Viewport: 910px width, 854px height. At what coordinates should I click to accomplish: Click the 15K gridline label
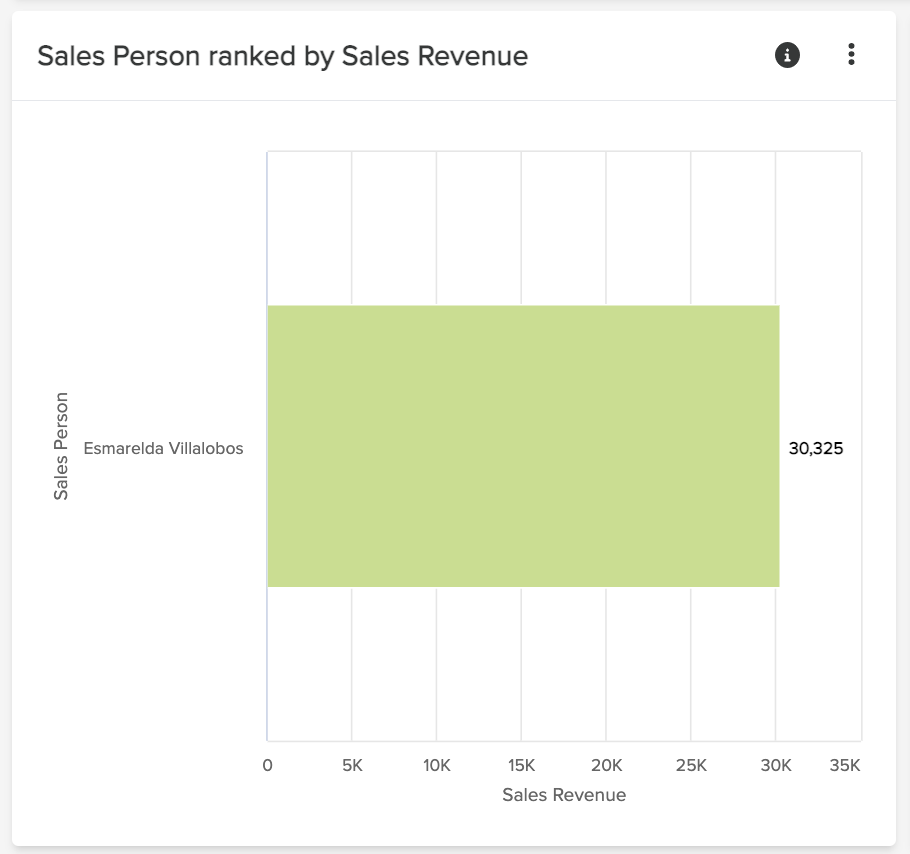(x=521, y=764)
